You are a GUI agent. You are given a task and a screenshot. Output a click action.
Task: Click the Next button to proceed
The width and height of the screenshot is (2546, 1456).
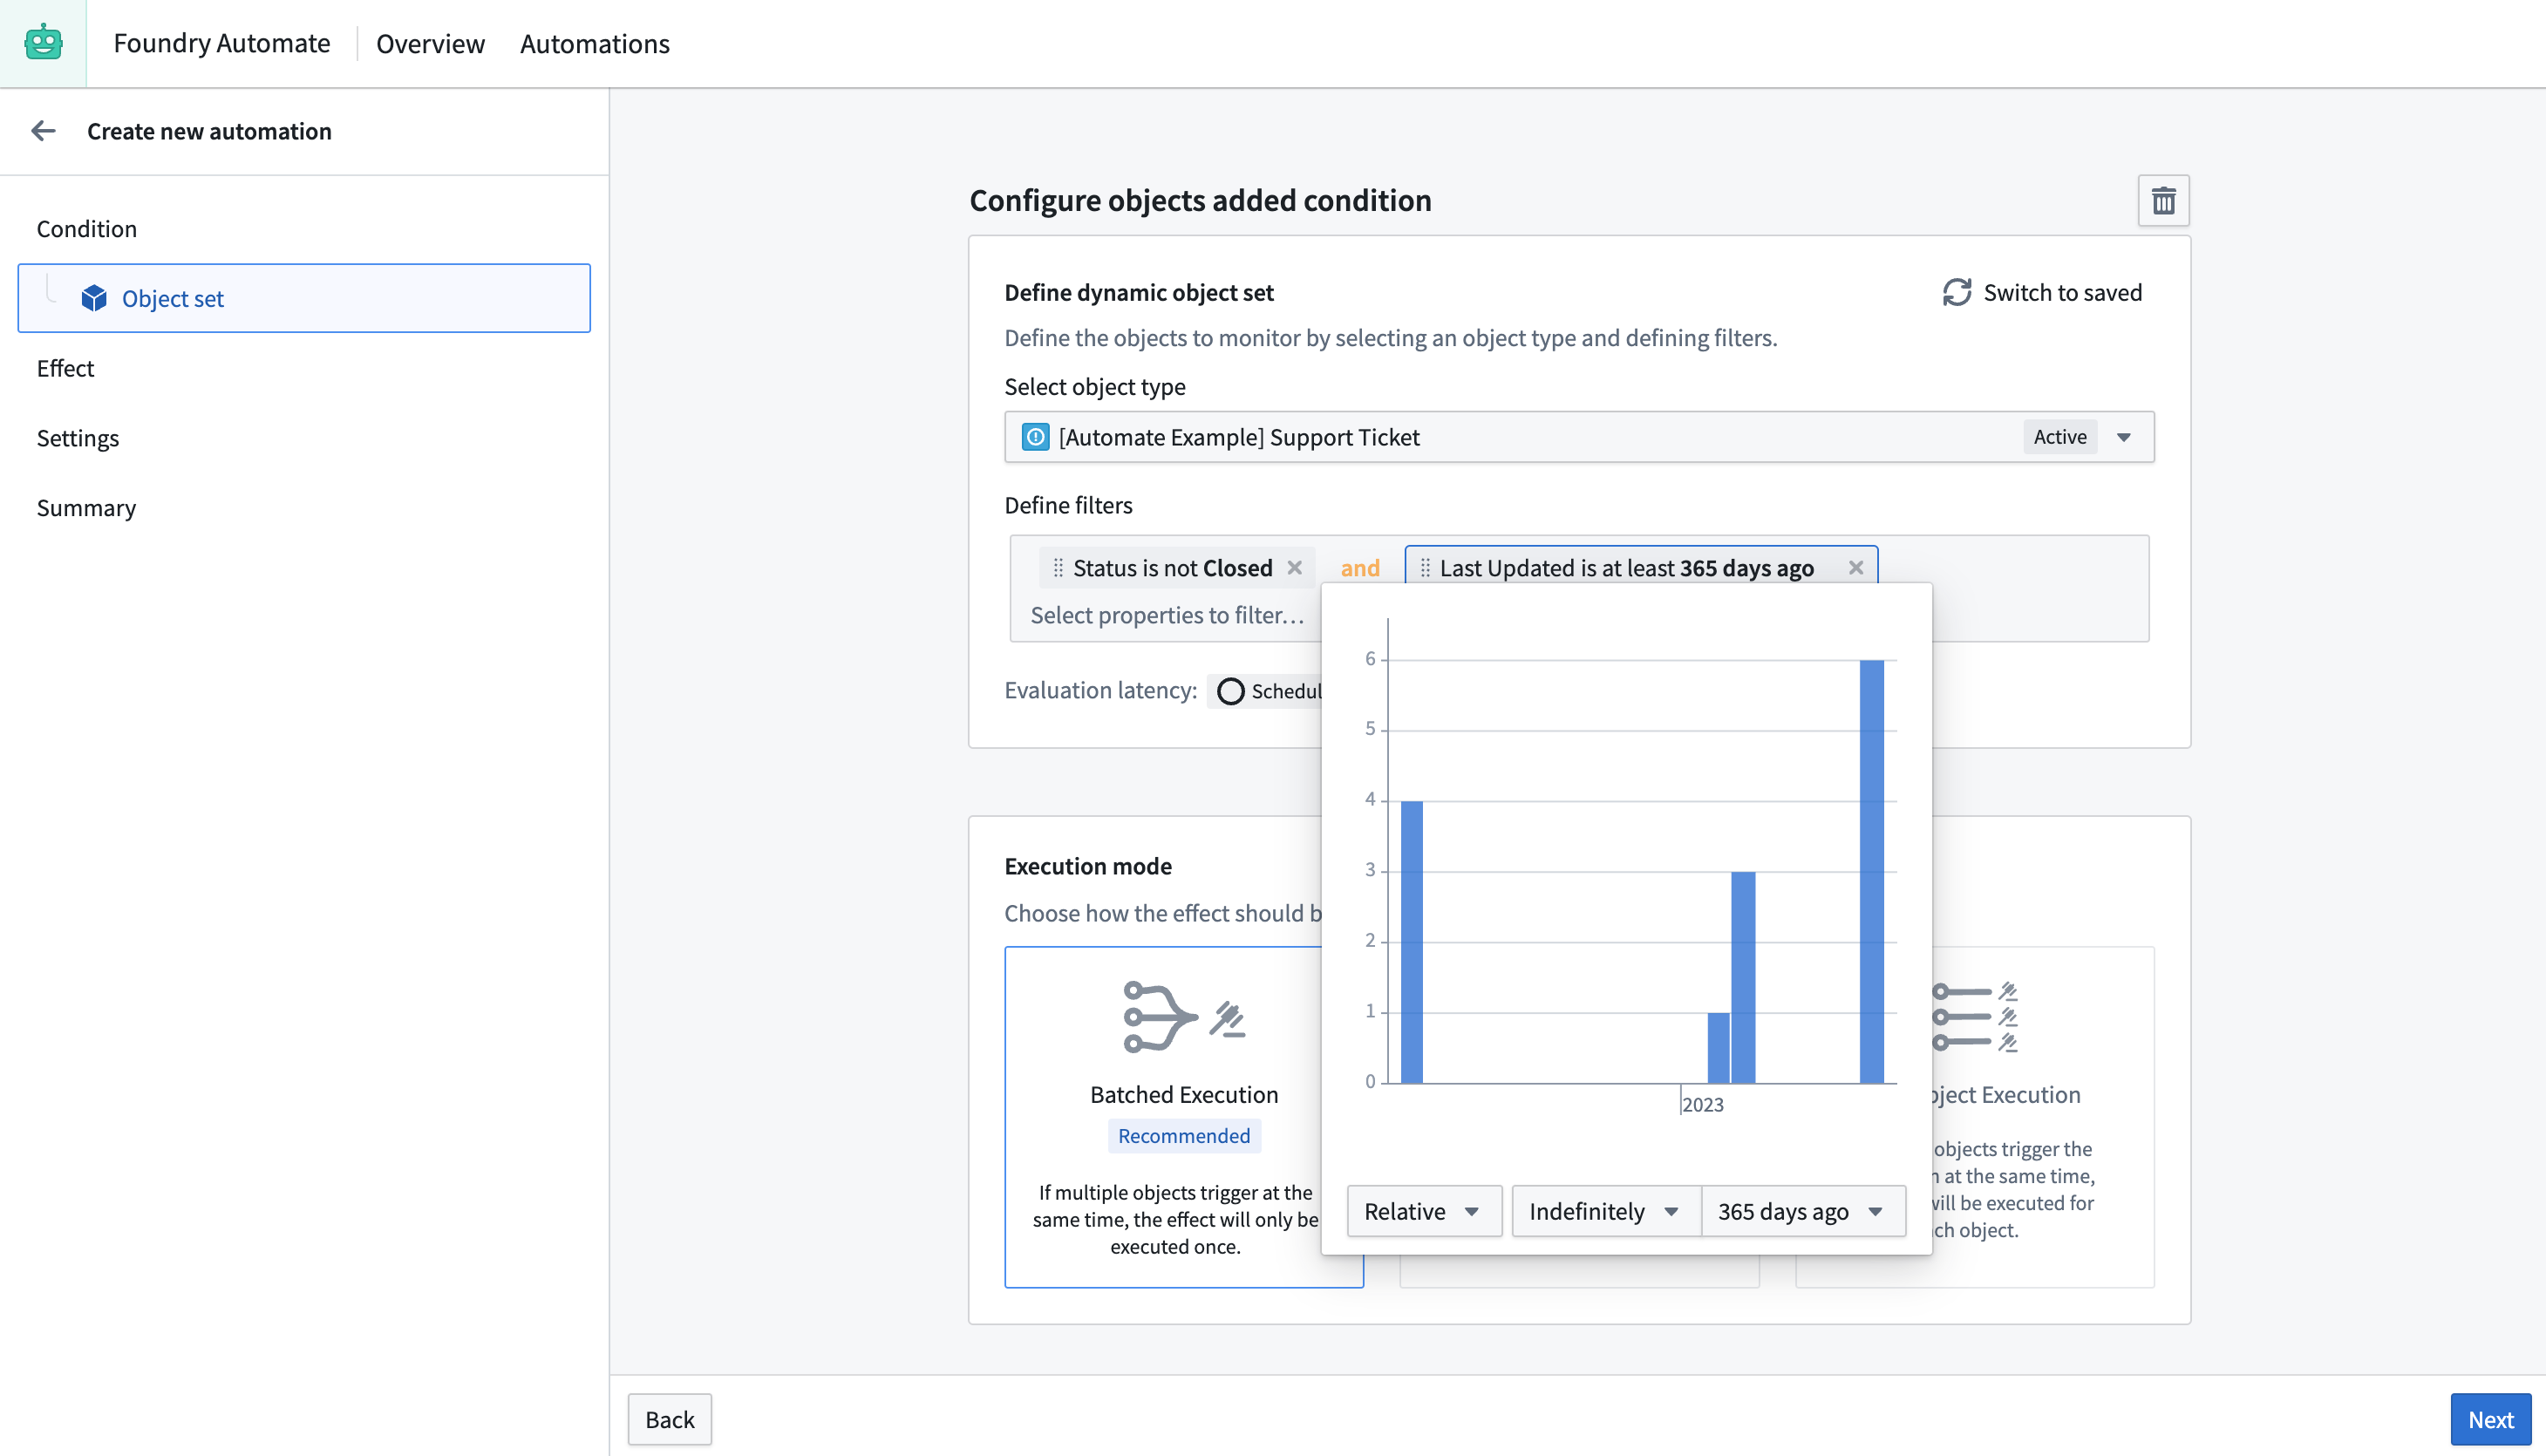pos(2490,1419)
